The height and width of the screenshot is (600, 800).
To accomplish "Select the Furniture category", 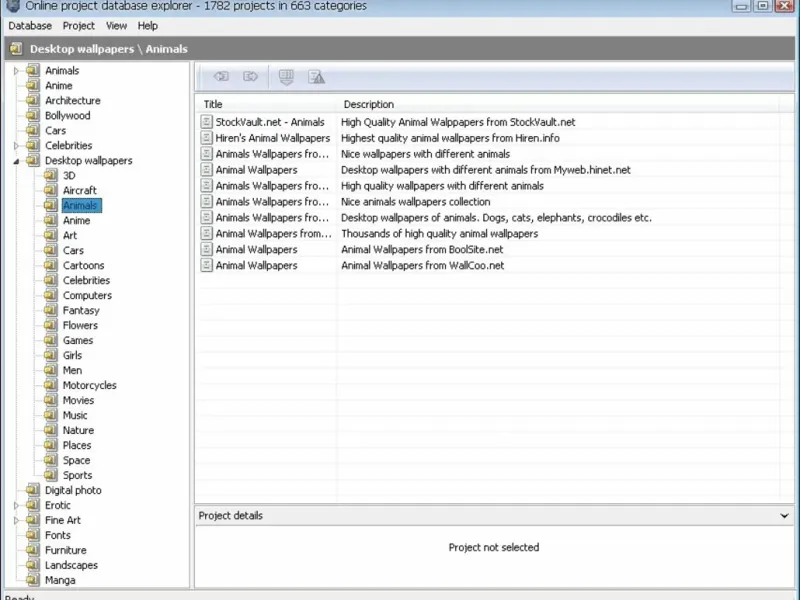I will coord(65,550).
